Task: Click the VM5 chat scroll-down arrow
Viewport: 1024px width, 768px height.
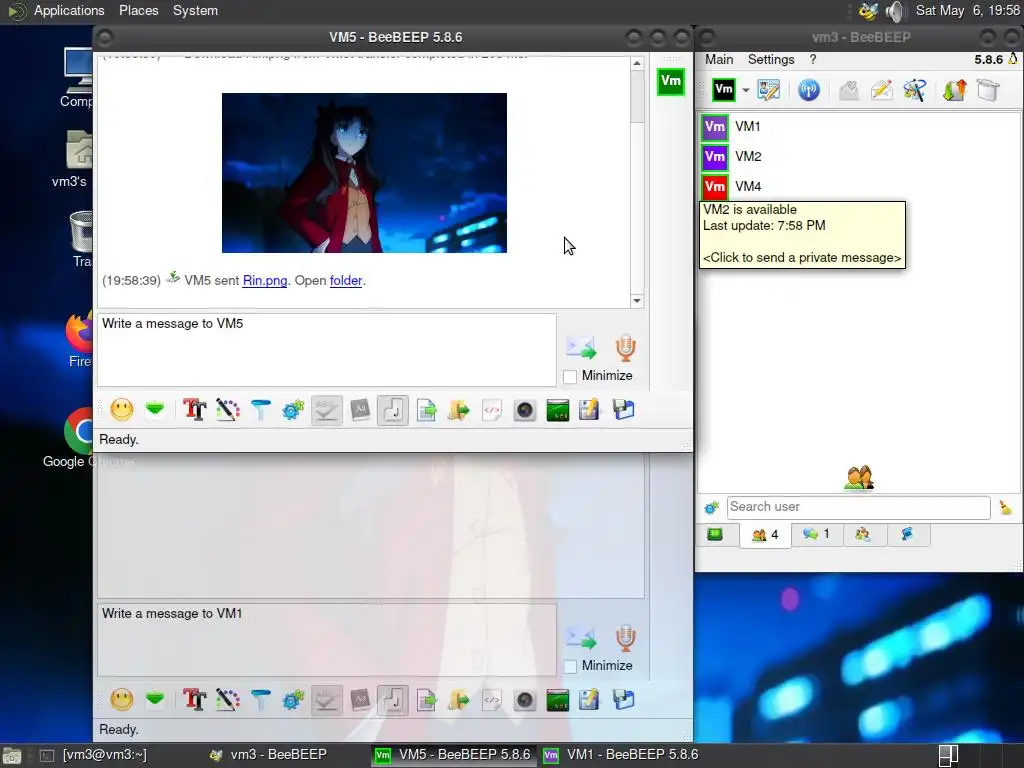Action: coord(637,301)
